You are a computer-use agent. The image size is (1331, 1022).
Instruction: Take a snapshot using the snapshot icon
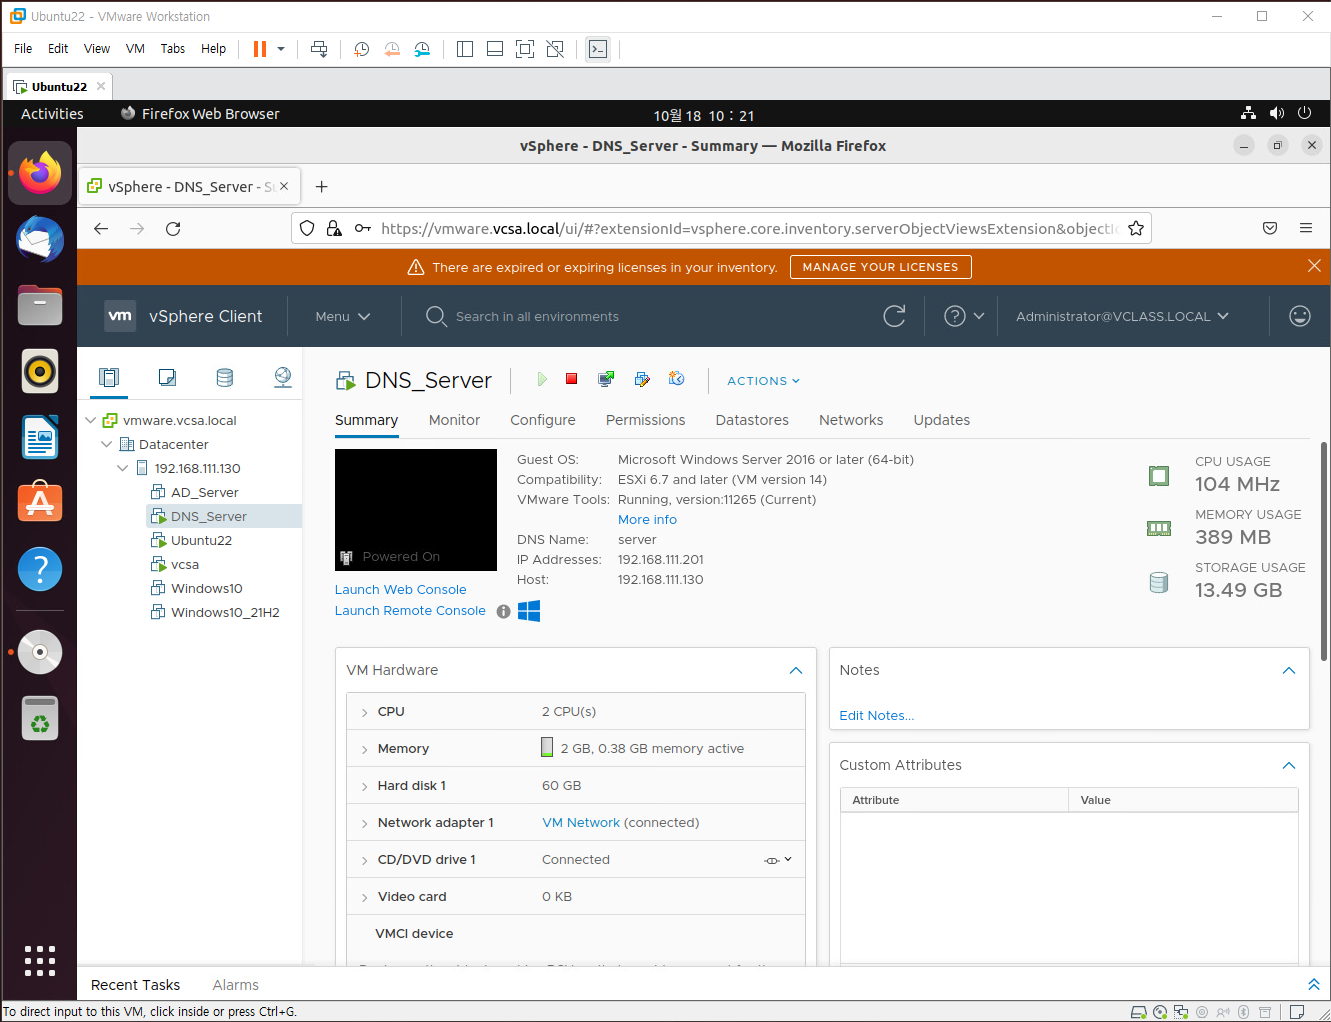pos(677,379)
